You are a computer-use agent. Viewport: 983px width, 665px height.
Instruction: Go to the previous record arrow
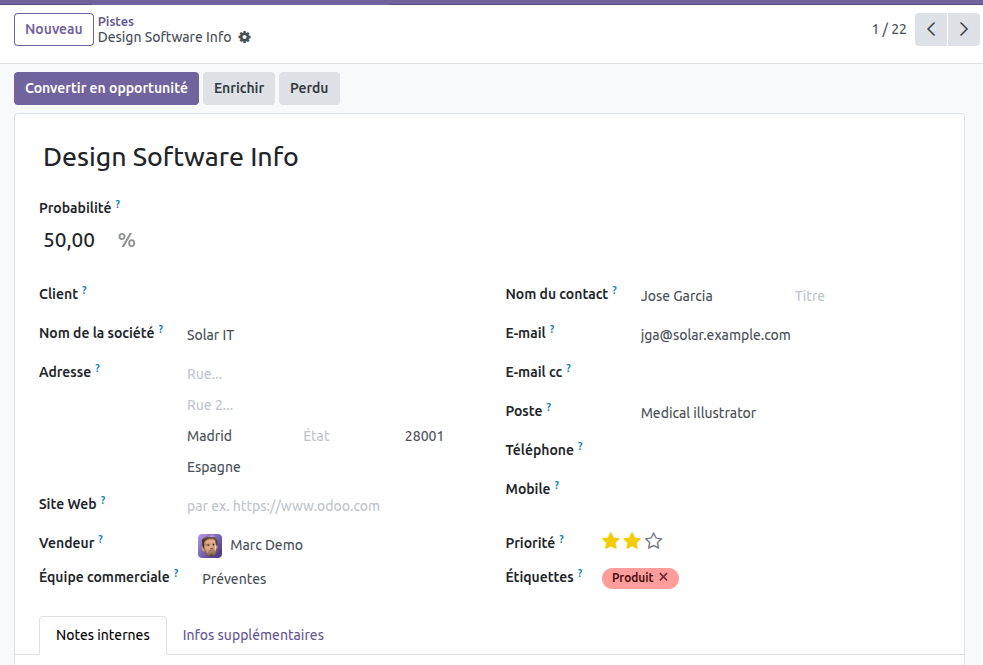(x=931, y=29)
